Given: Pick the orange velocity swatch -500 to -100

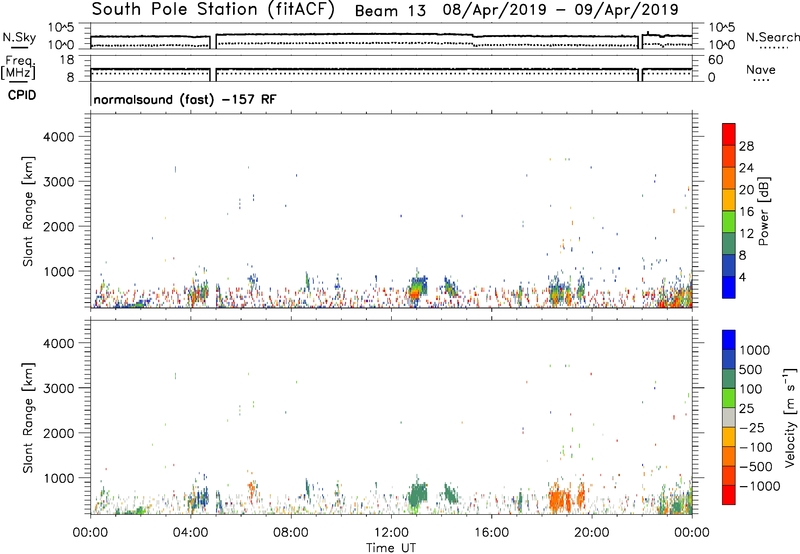Looking at the screenshot, I should [x=729, y=456].
